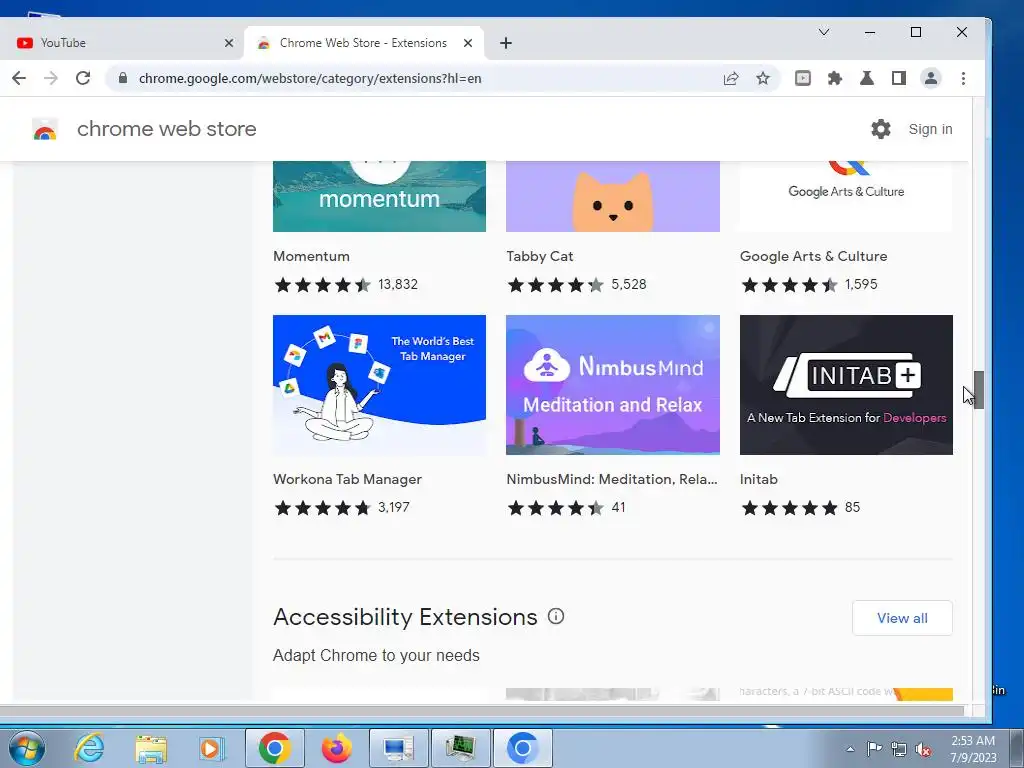Click the lock icon in the address bar
The width and height of the screenshot is (1024, 768).
[x=123, y=78]
